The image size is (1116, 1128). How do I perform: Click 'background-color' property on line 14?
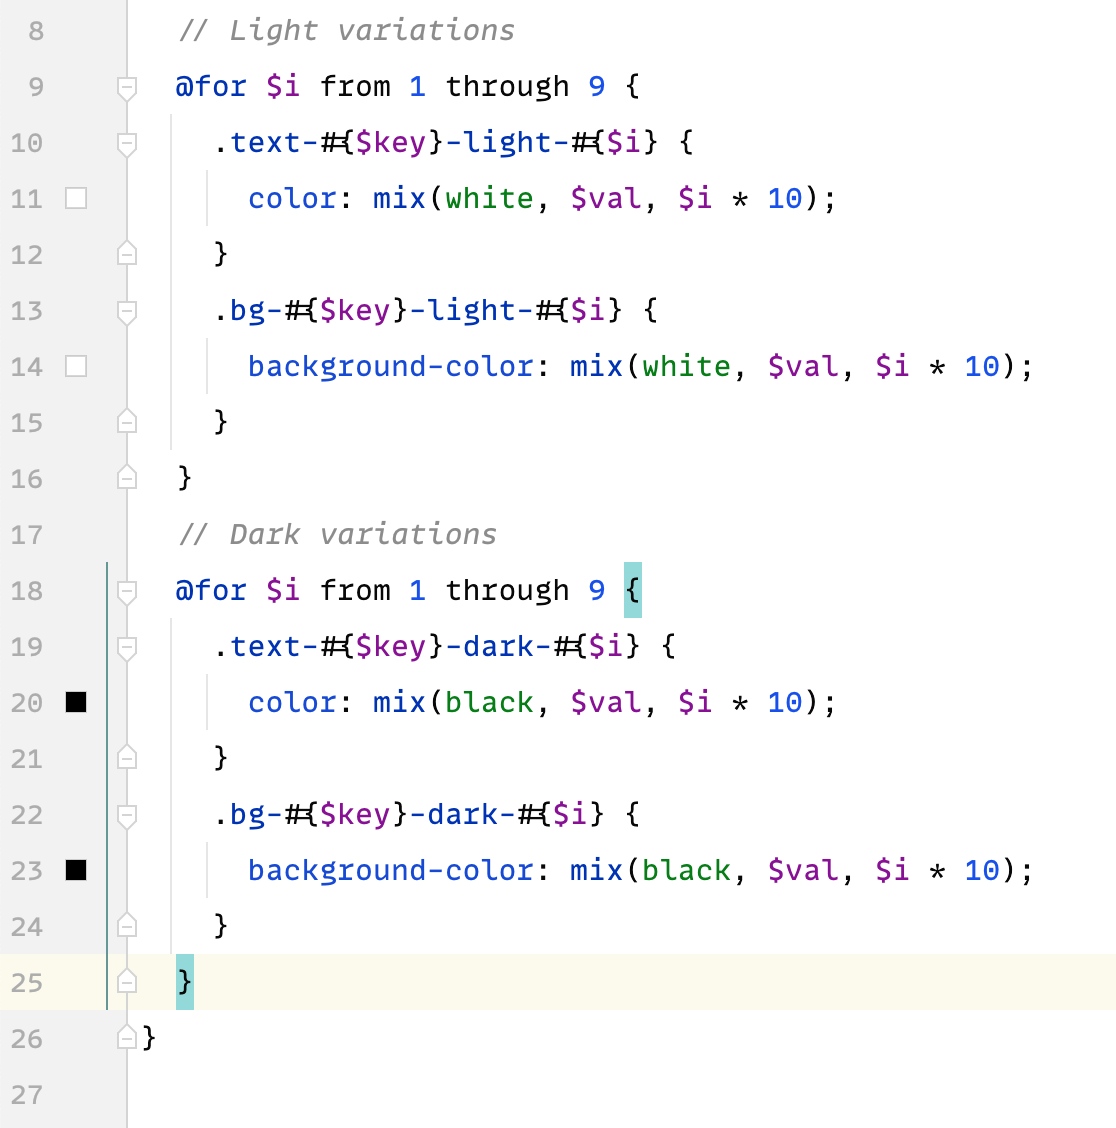pyautogui.click(x=391, y=367)
